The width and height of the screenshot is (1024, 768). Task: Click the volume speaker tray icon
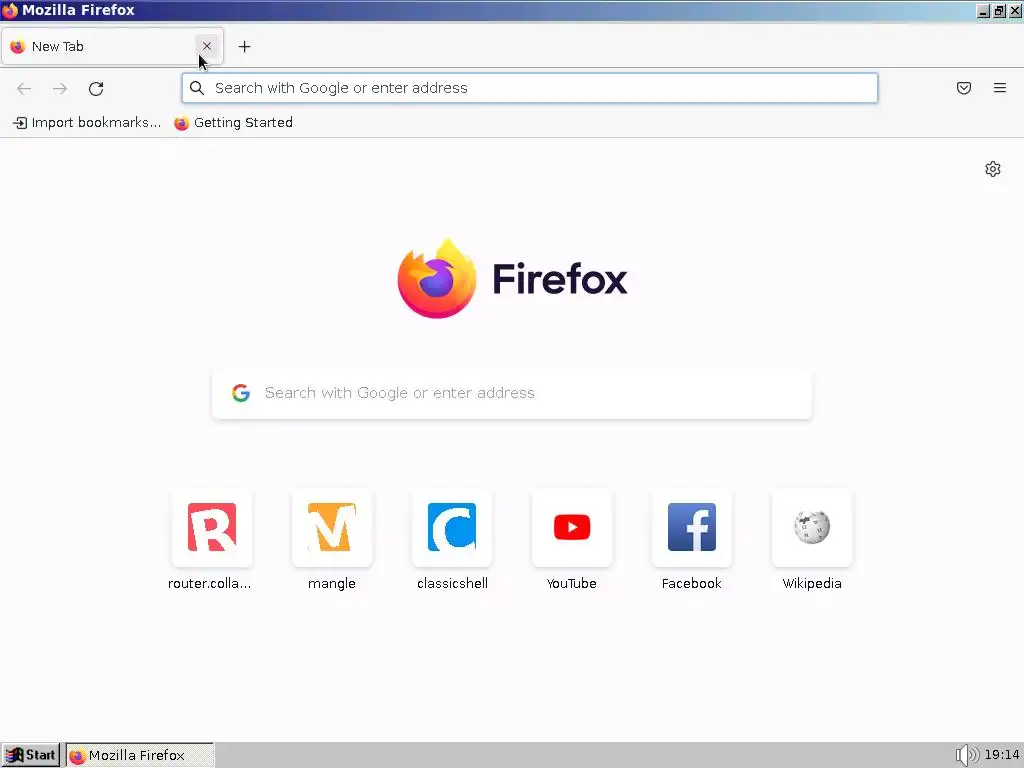(x=966, y=755)
